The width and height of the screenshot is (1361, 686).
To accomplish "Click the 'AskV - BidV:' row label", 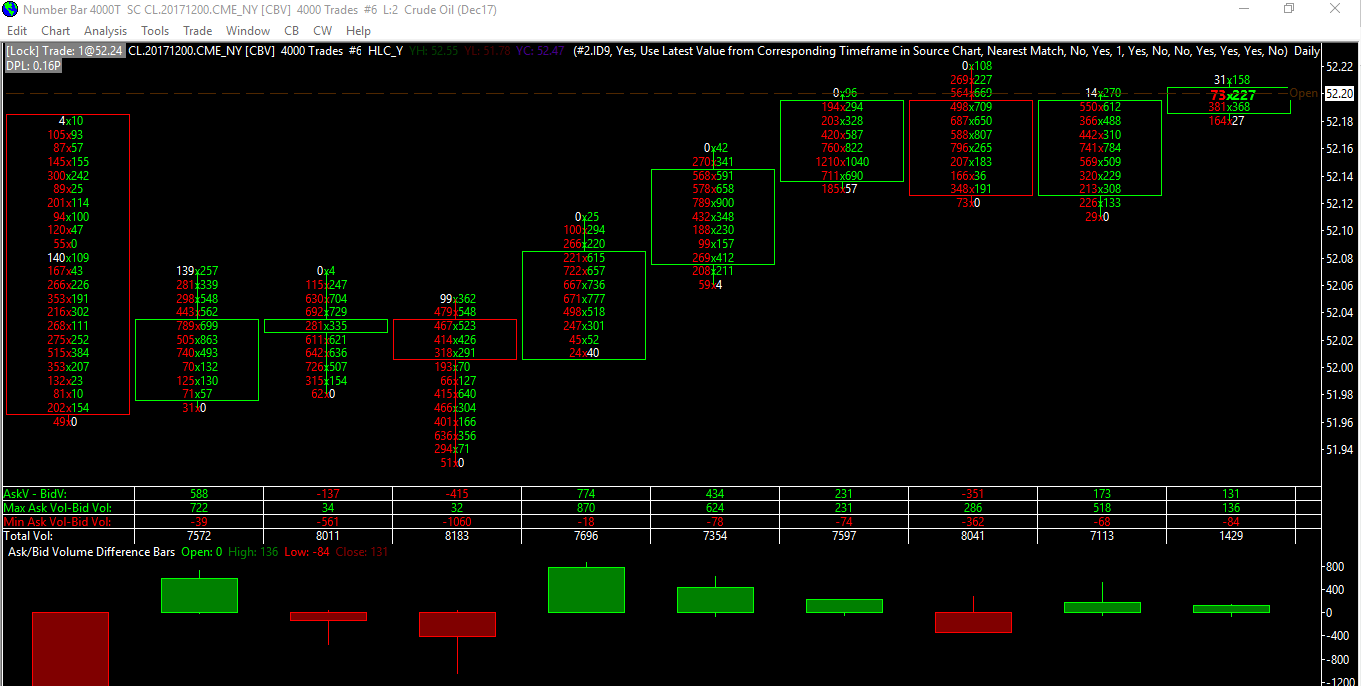I will click(34, 493).
